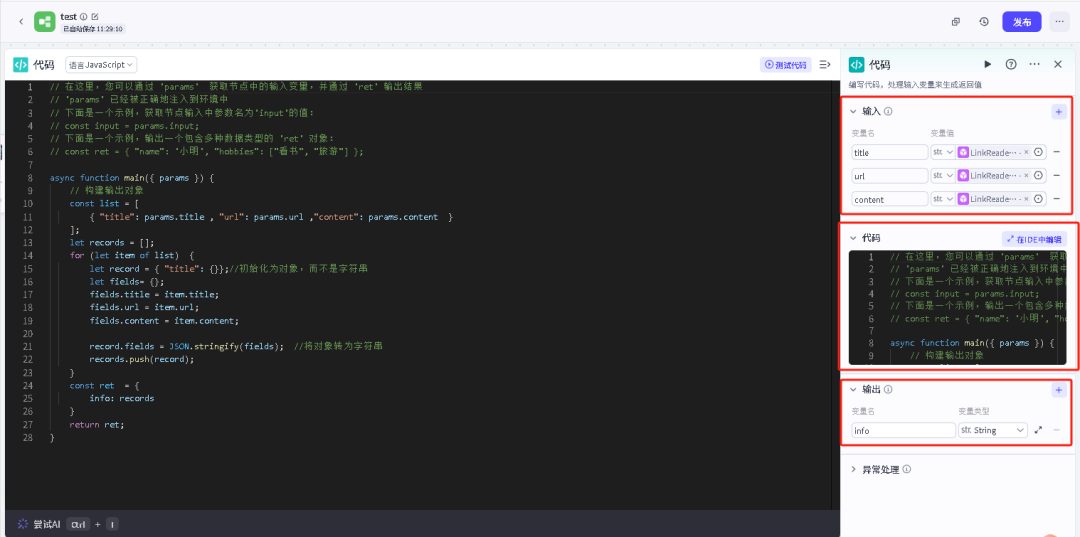Add a new input variable
1080x537 pixels.
tap(1058, 111)
